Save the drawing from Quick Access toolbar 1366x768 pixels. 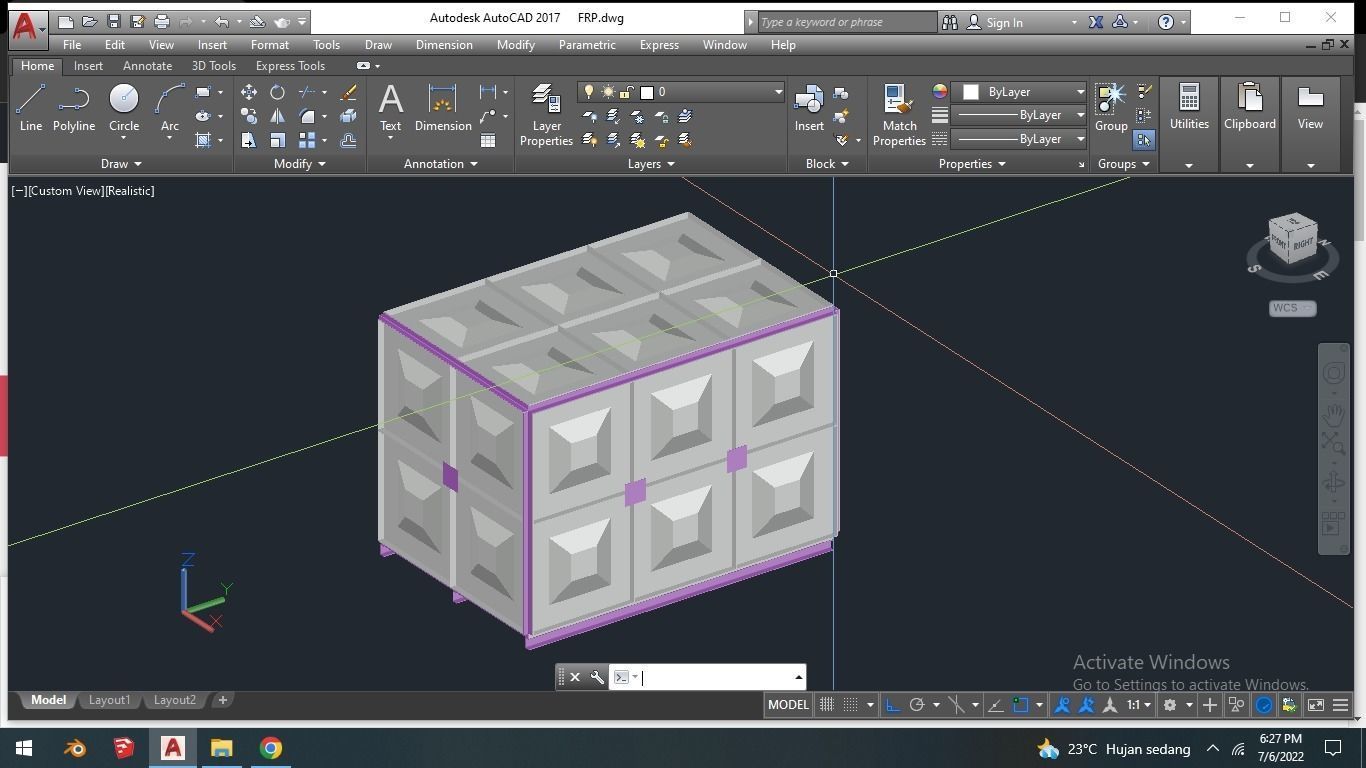click(x=113, y=21)
